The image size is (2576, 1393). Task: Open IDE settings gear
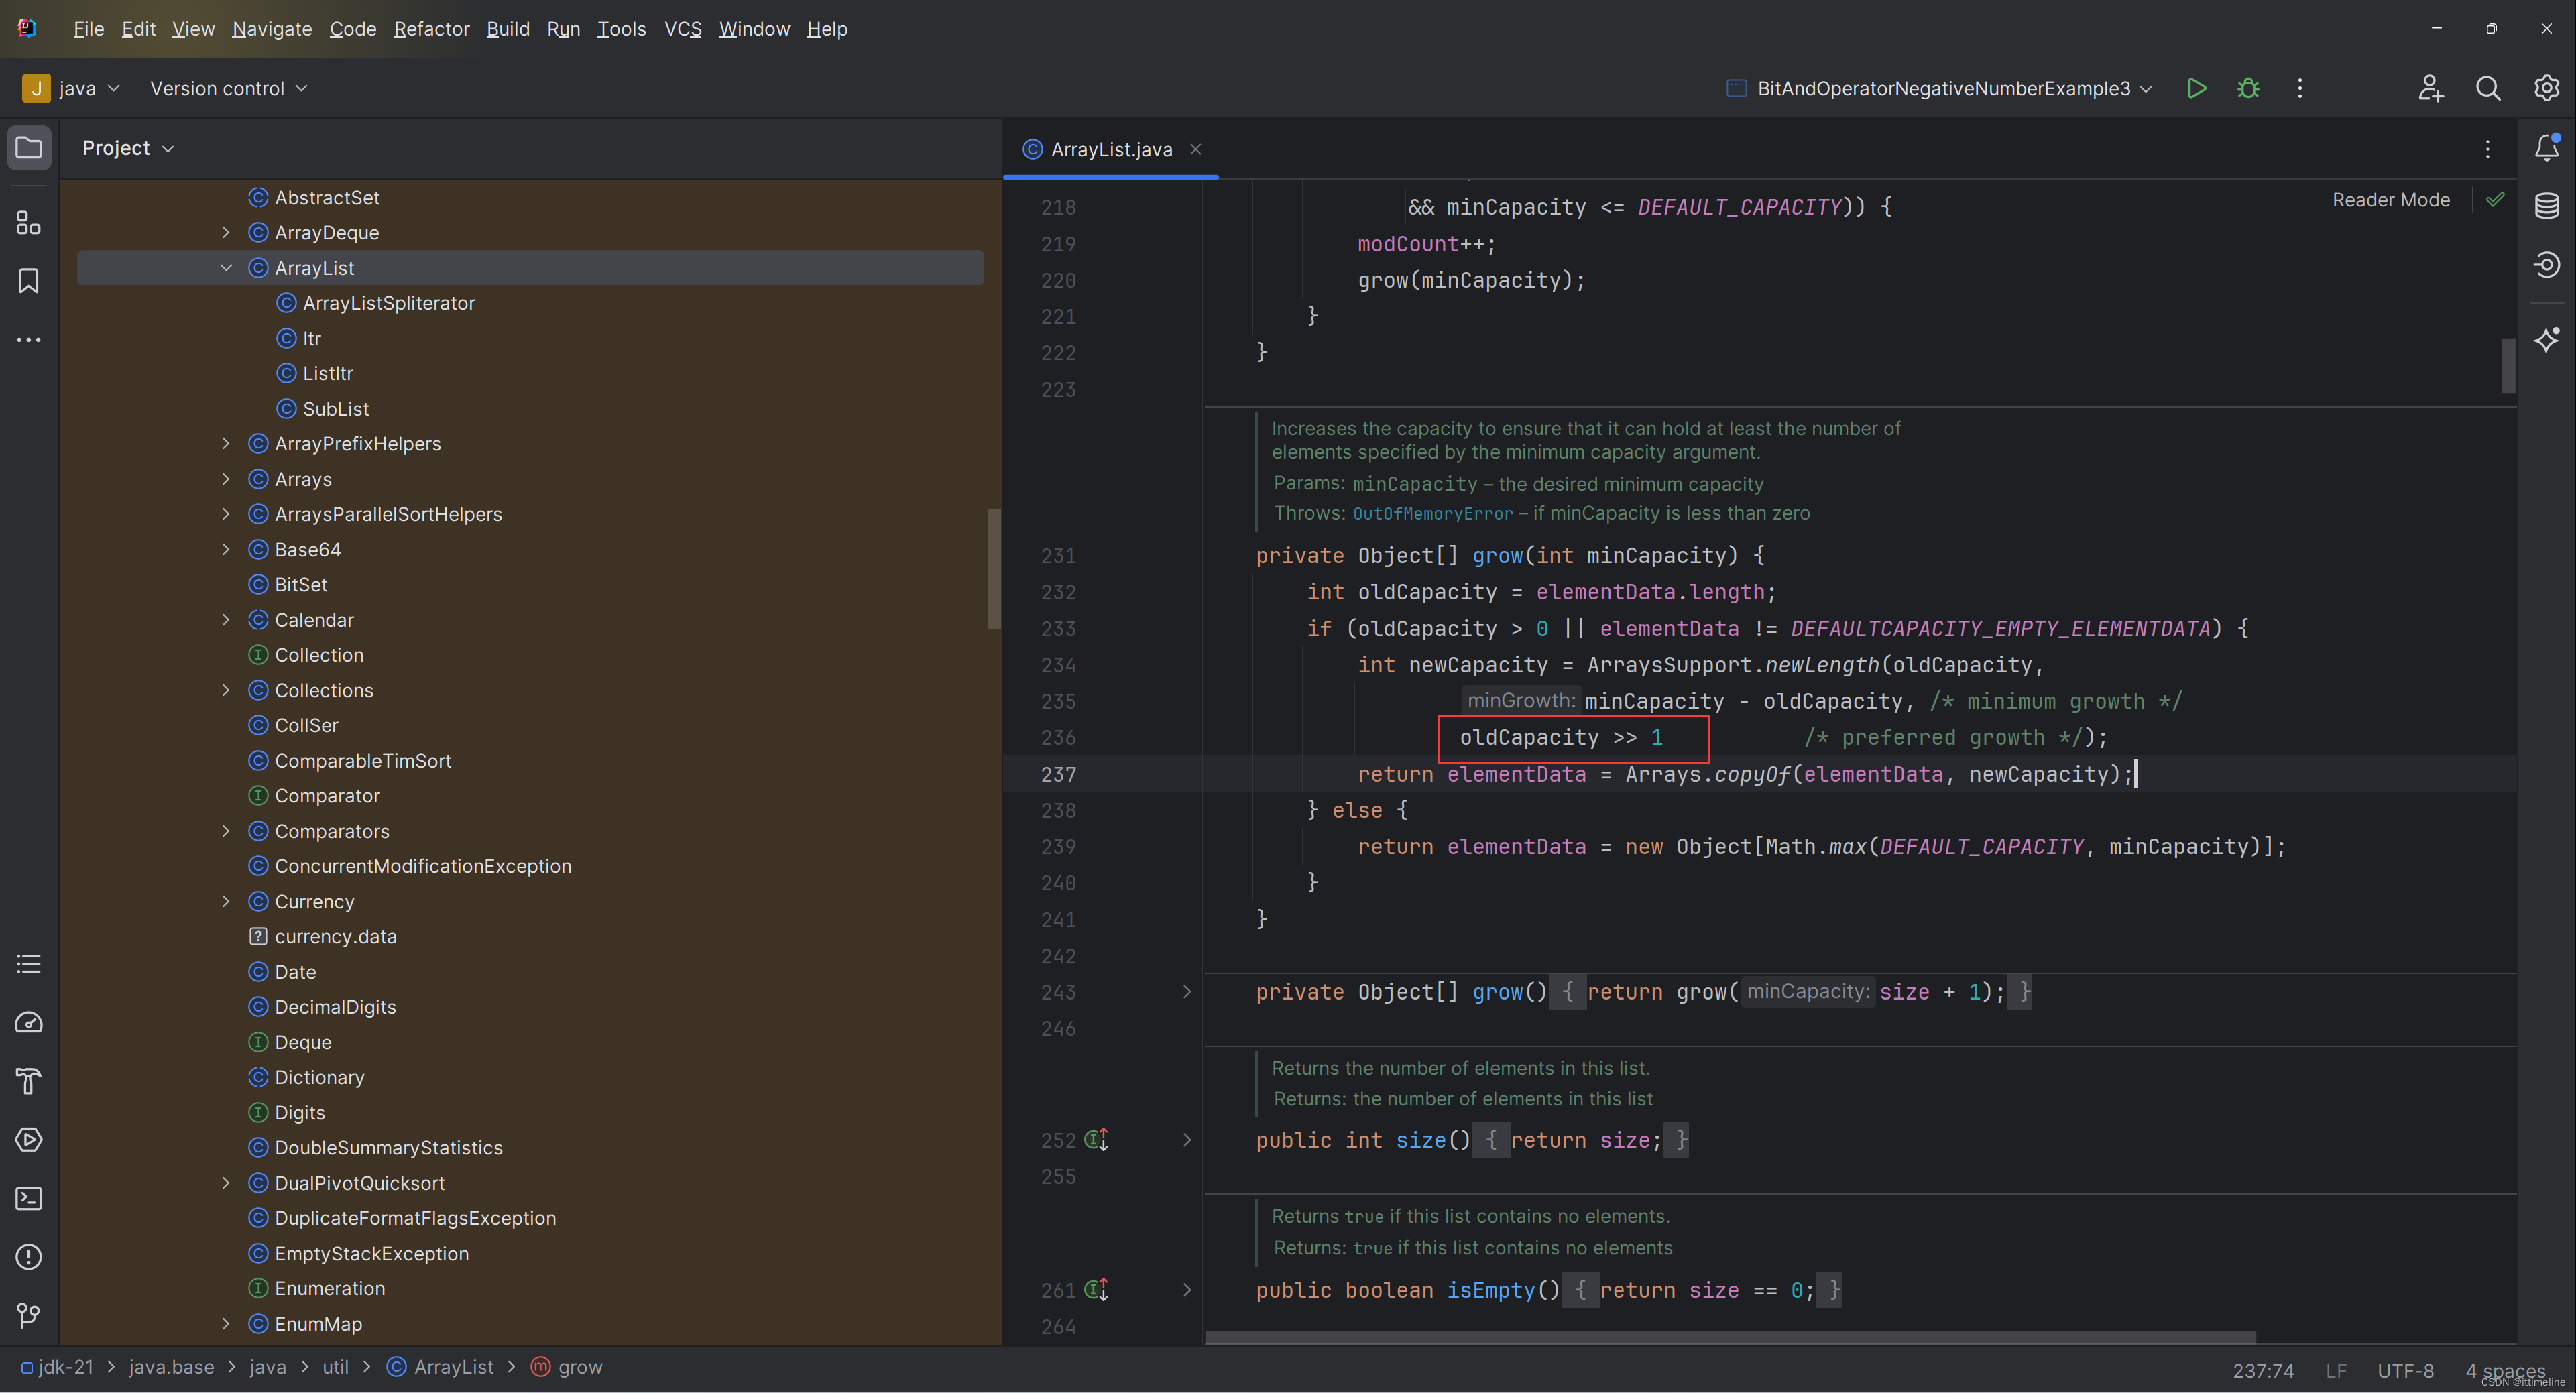click(x=2546, y=88)
